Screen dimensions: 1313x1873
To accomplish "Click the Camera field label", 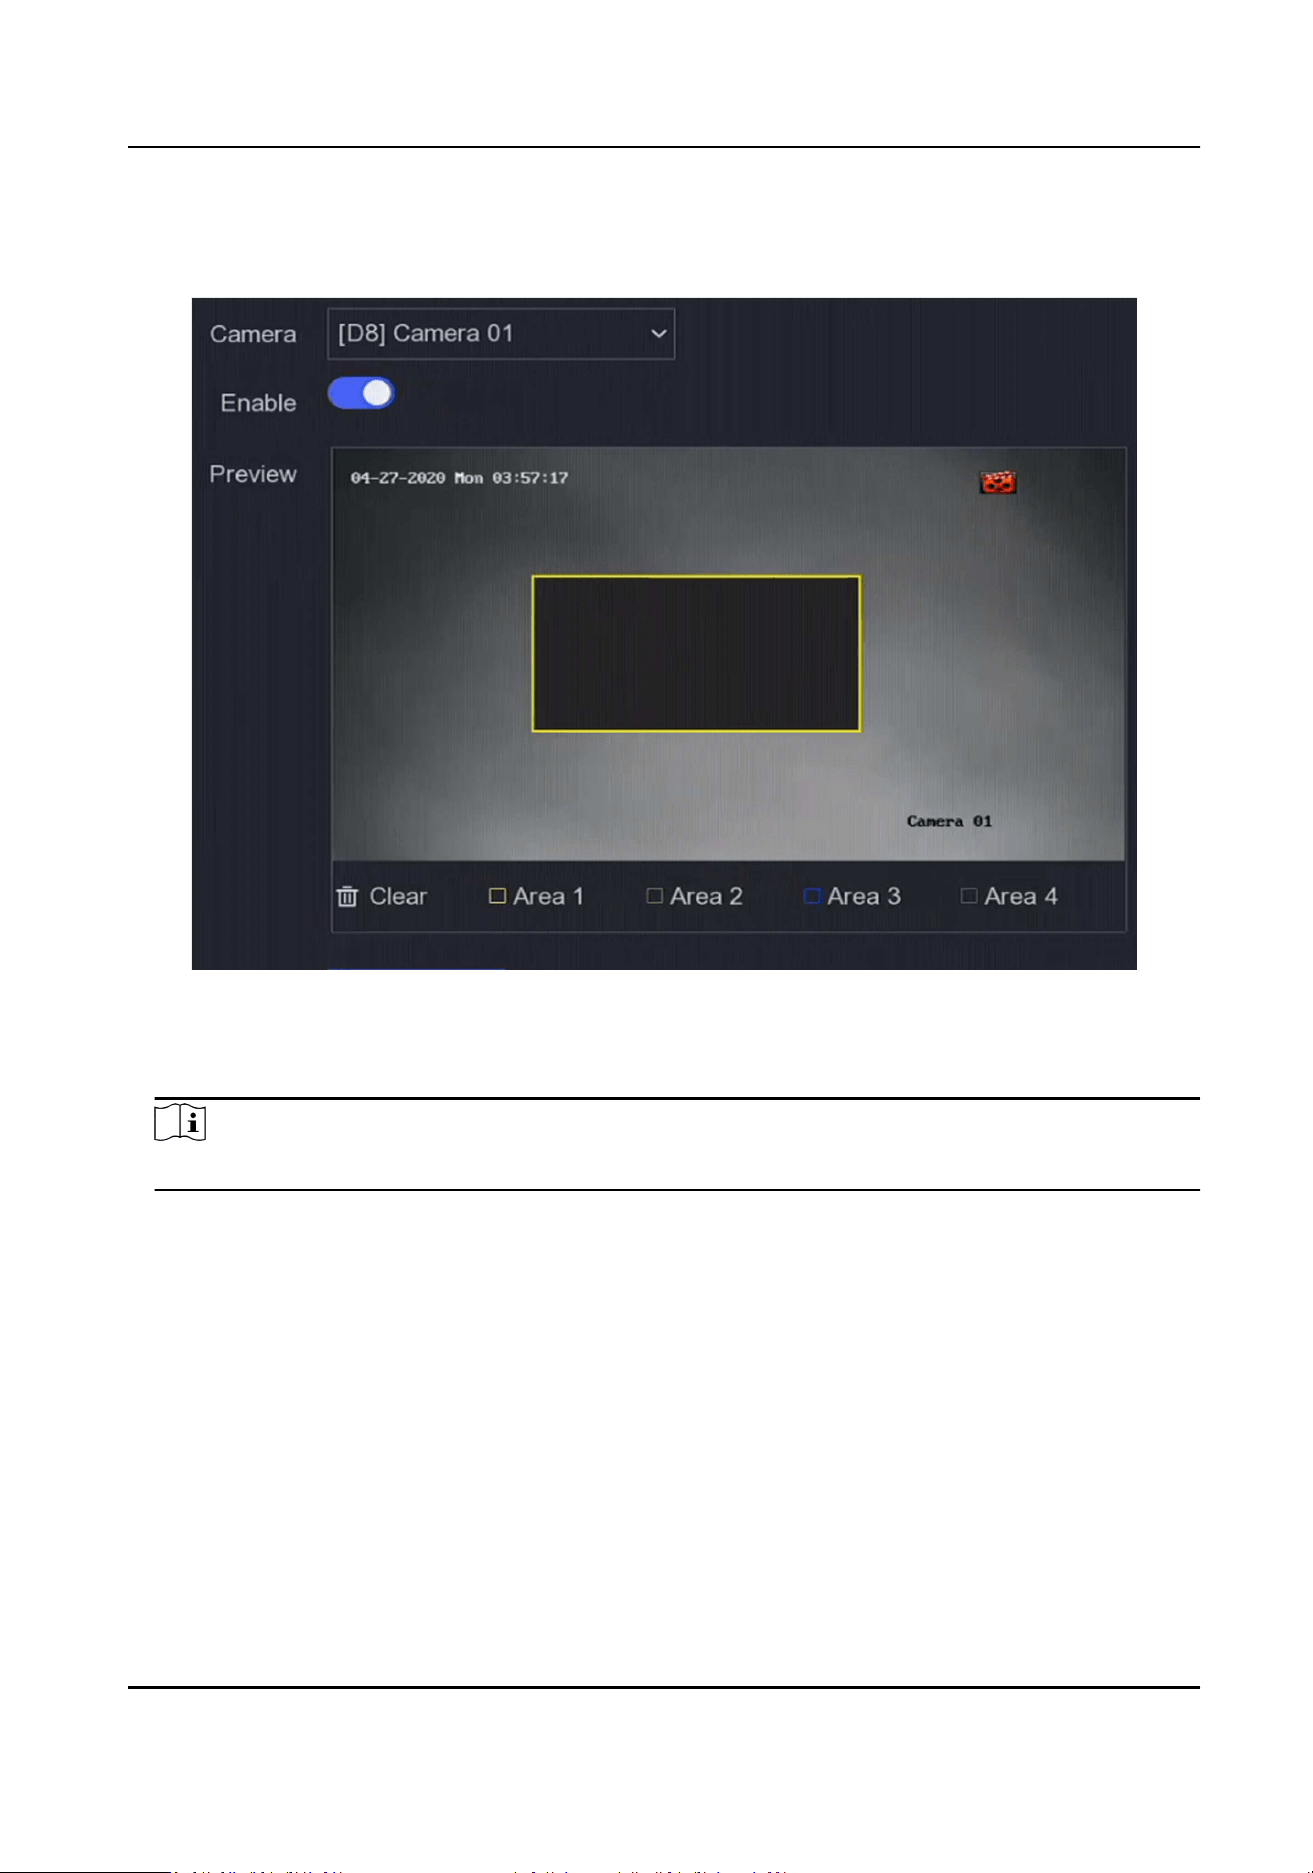I will coord(253,334).
